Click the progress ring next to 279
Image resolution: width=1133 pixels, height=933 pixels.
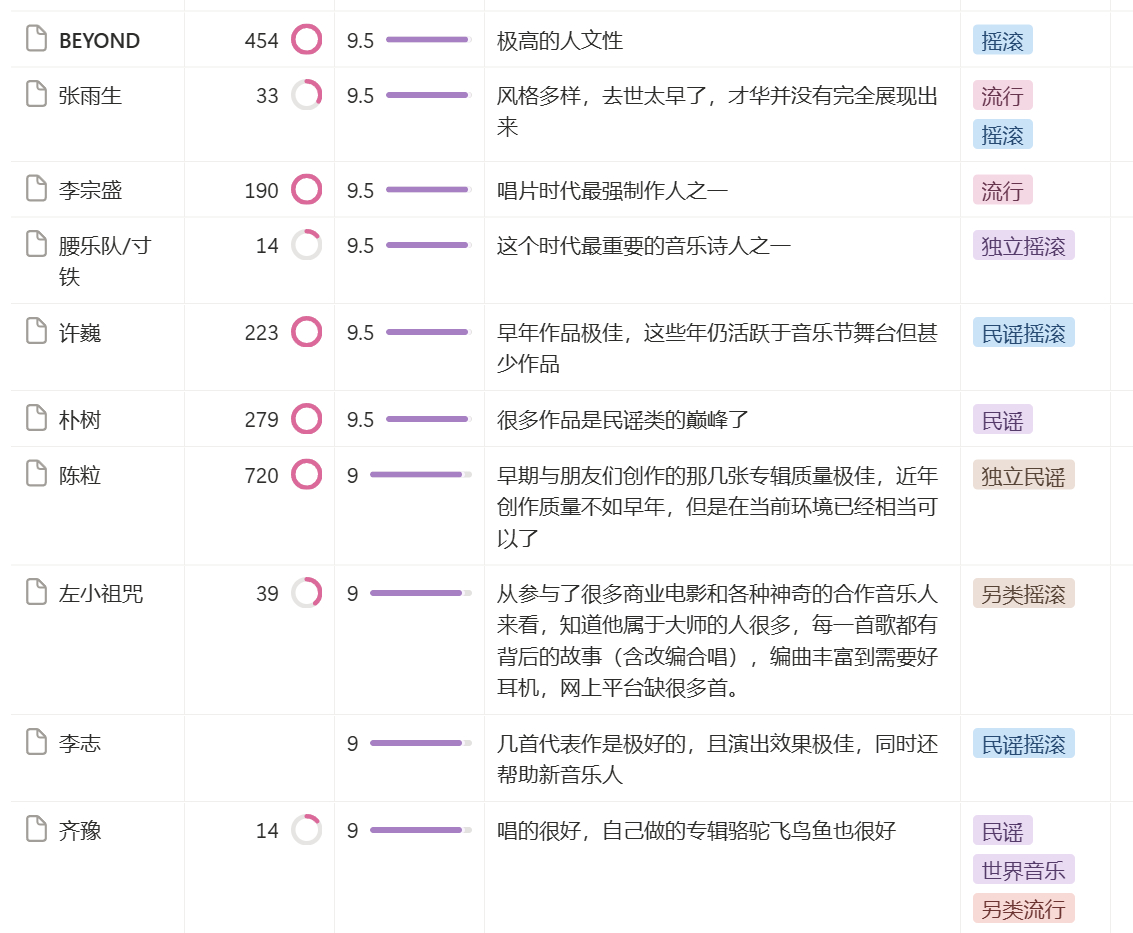[306, 418]
